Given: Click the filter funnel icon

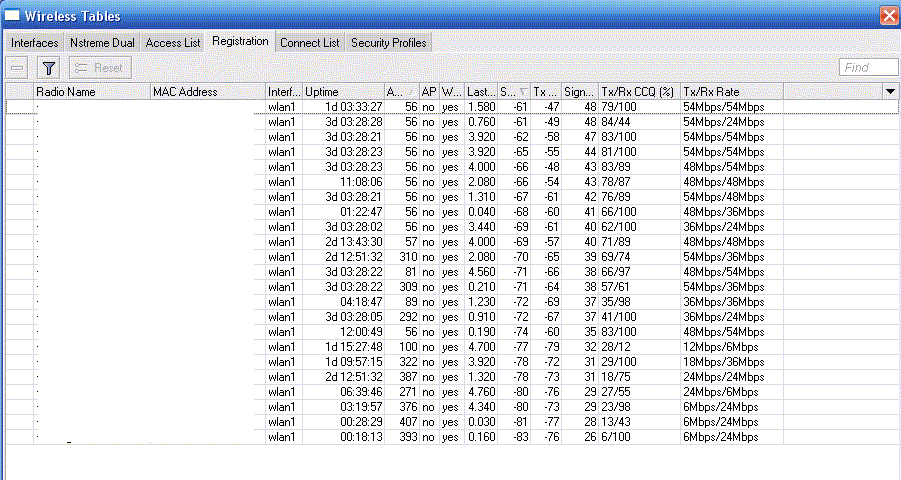Looking at the screenshot, I should pos(50,67).
